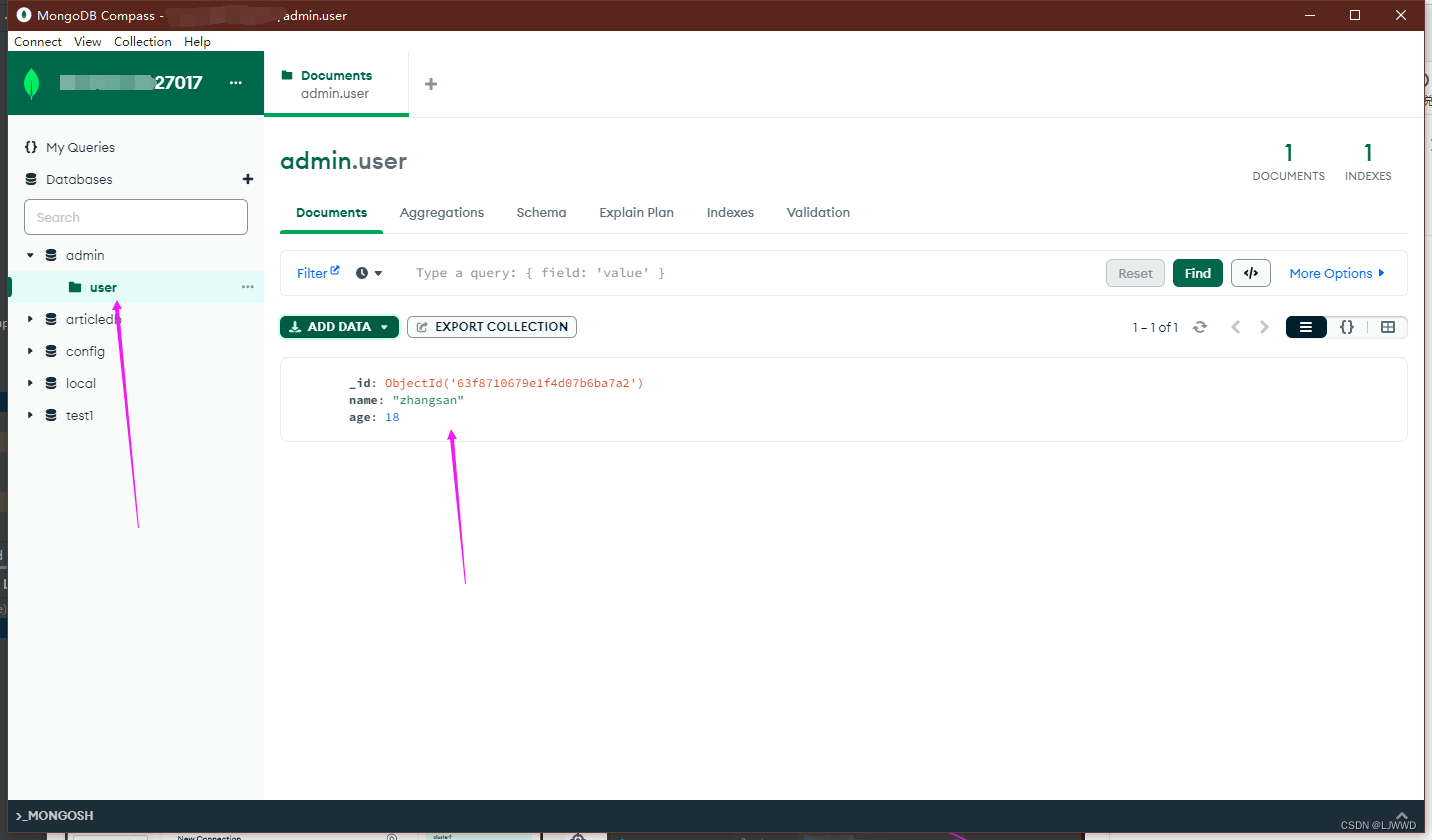Open the Filter documentation link
Viewport: 1432px width, 840px height.
[318, 273]
